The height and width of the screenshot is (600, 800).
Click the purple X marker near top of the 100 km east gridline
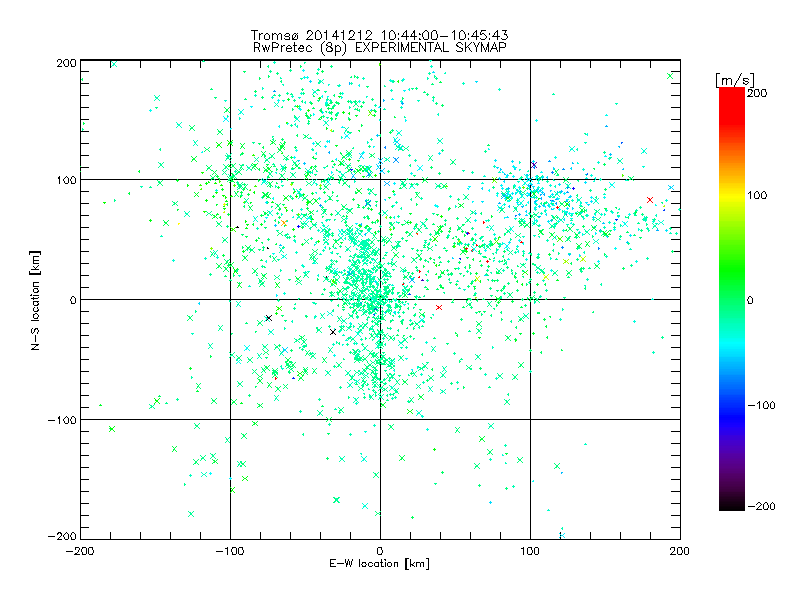tap(534, 165)
